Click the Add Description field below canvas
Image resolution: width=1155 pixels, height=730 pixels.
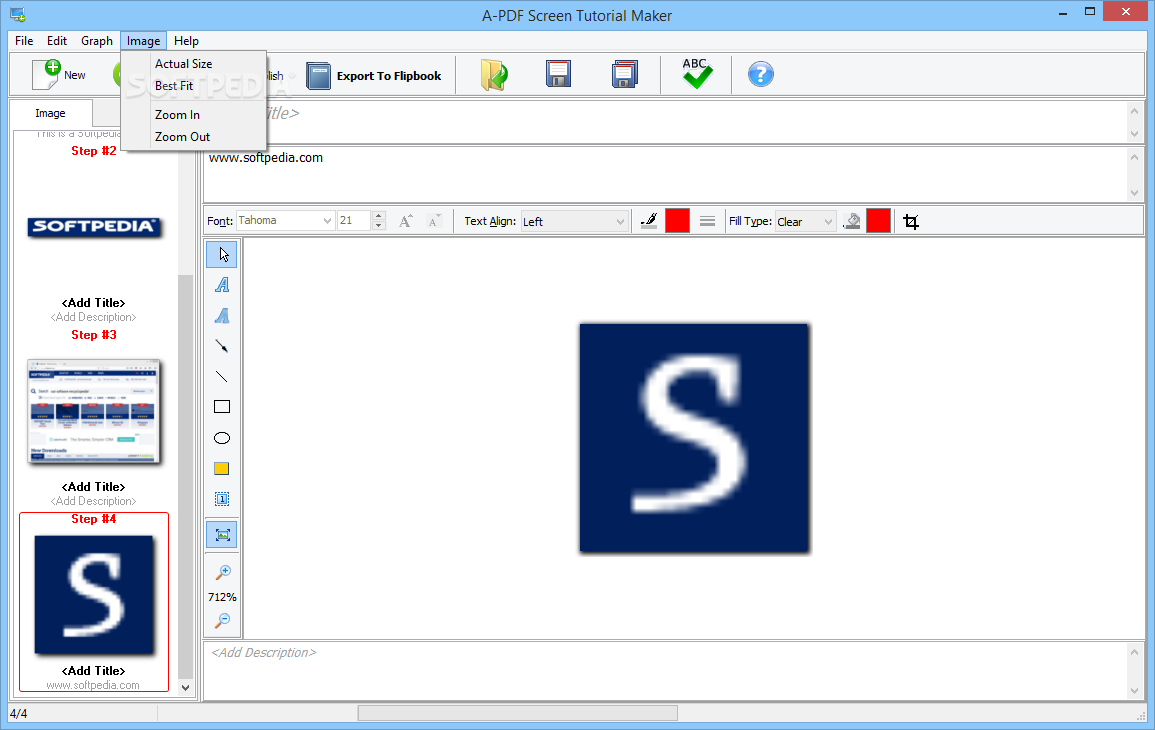[x=665, y=670]
